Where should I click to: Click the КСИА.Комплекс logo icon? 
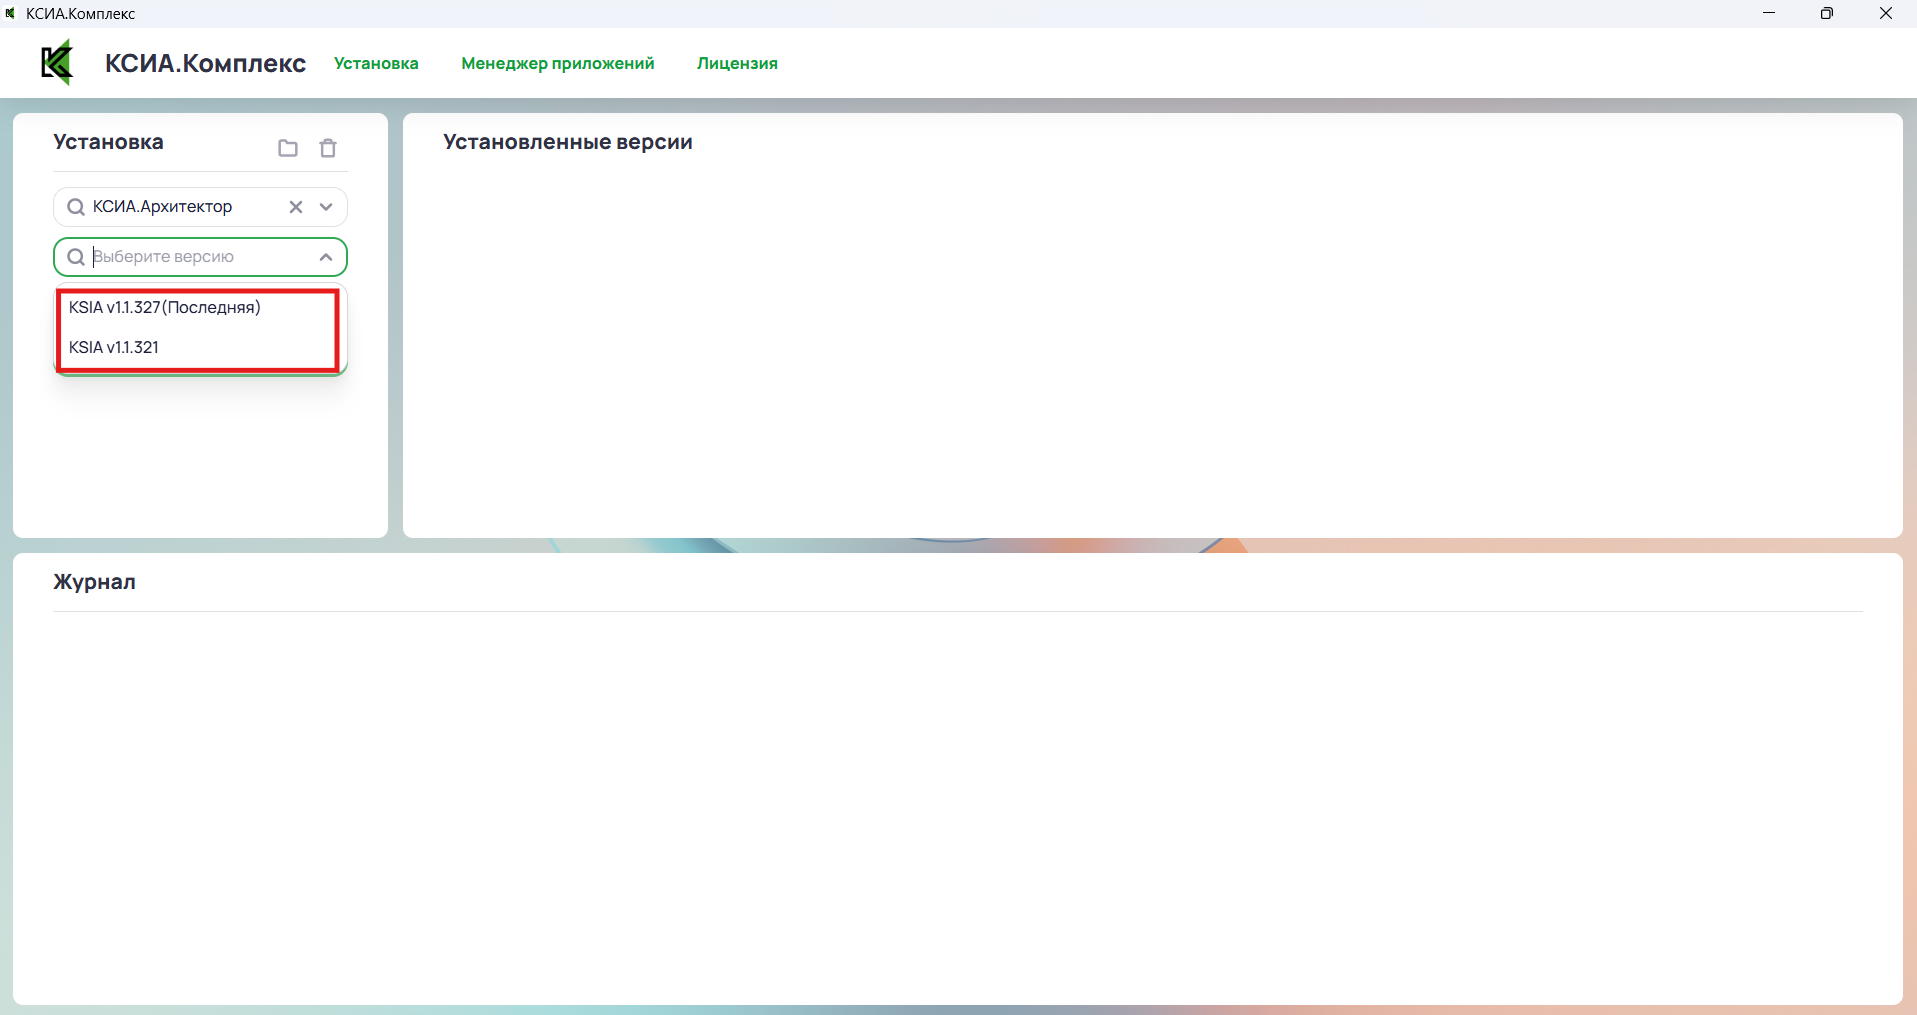click(57, 63)
